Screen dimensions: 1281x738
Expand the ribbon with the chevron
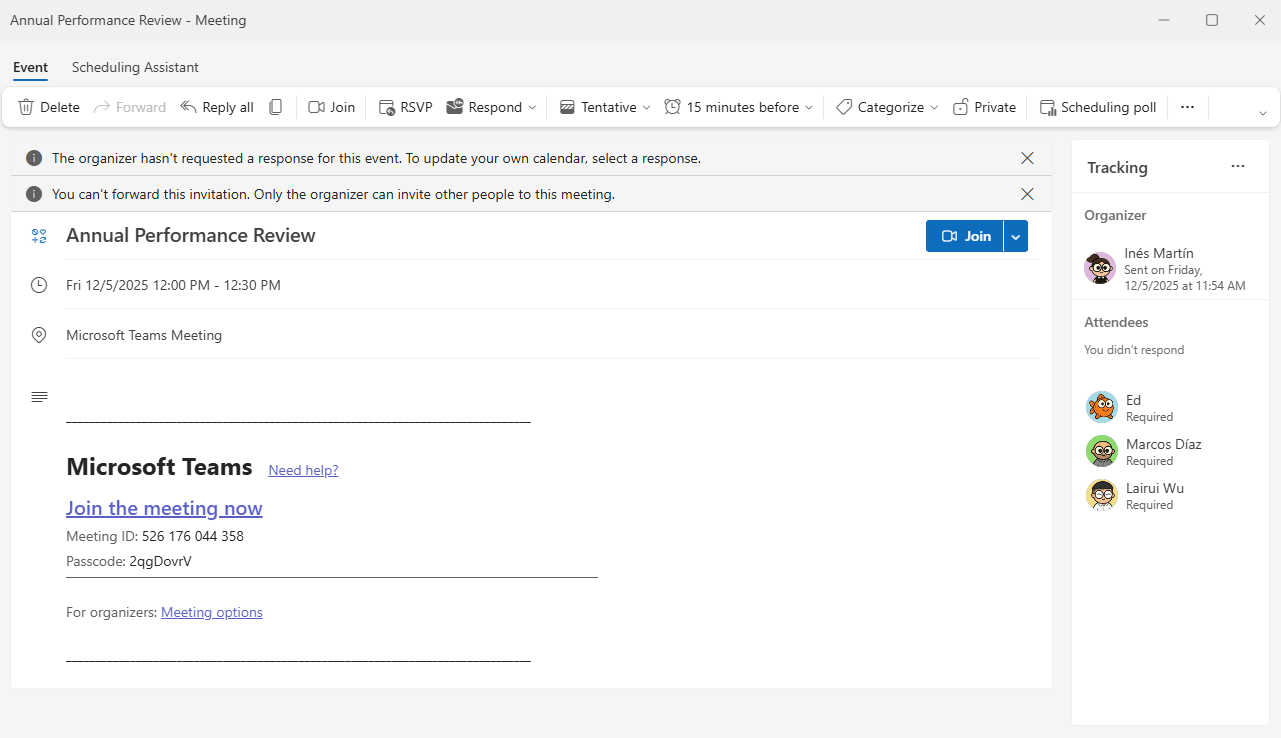click(x=1263, y=113)
